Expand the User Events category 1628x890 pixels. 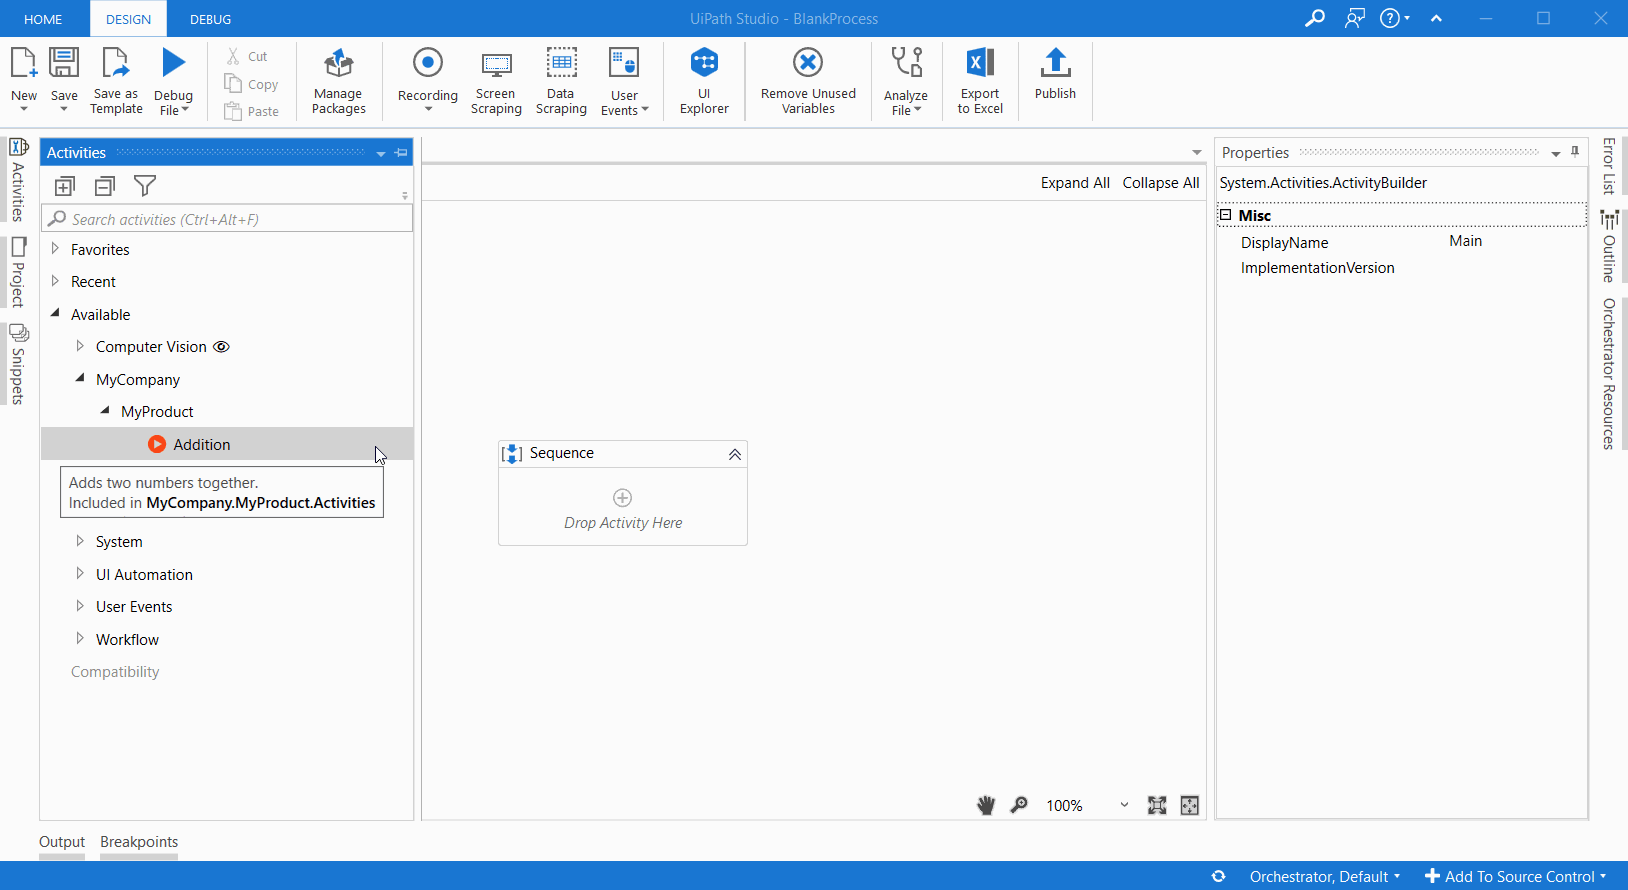click(x=80, y=606)
